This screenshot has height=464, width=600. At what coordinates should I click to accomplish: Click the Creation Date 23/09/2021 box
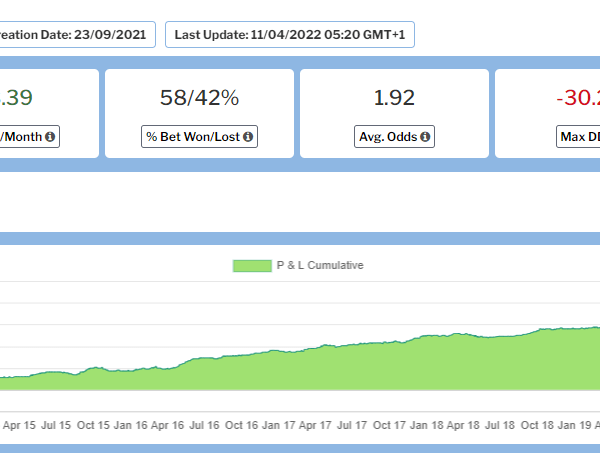[x=77, y=35]
